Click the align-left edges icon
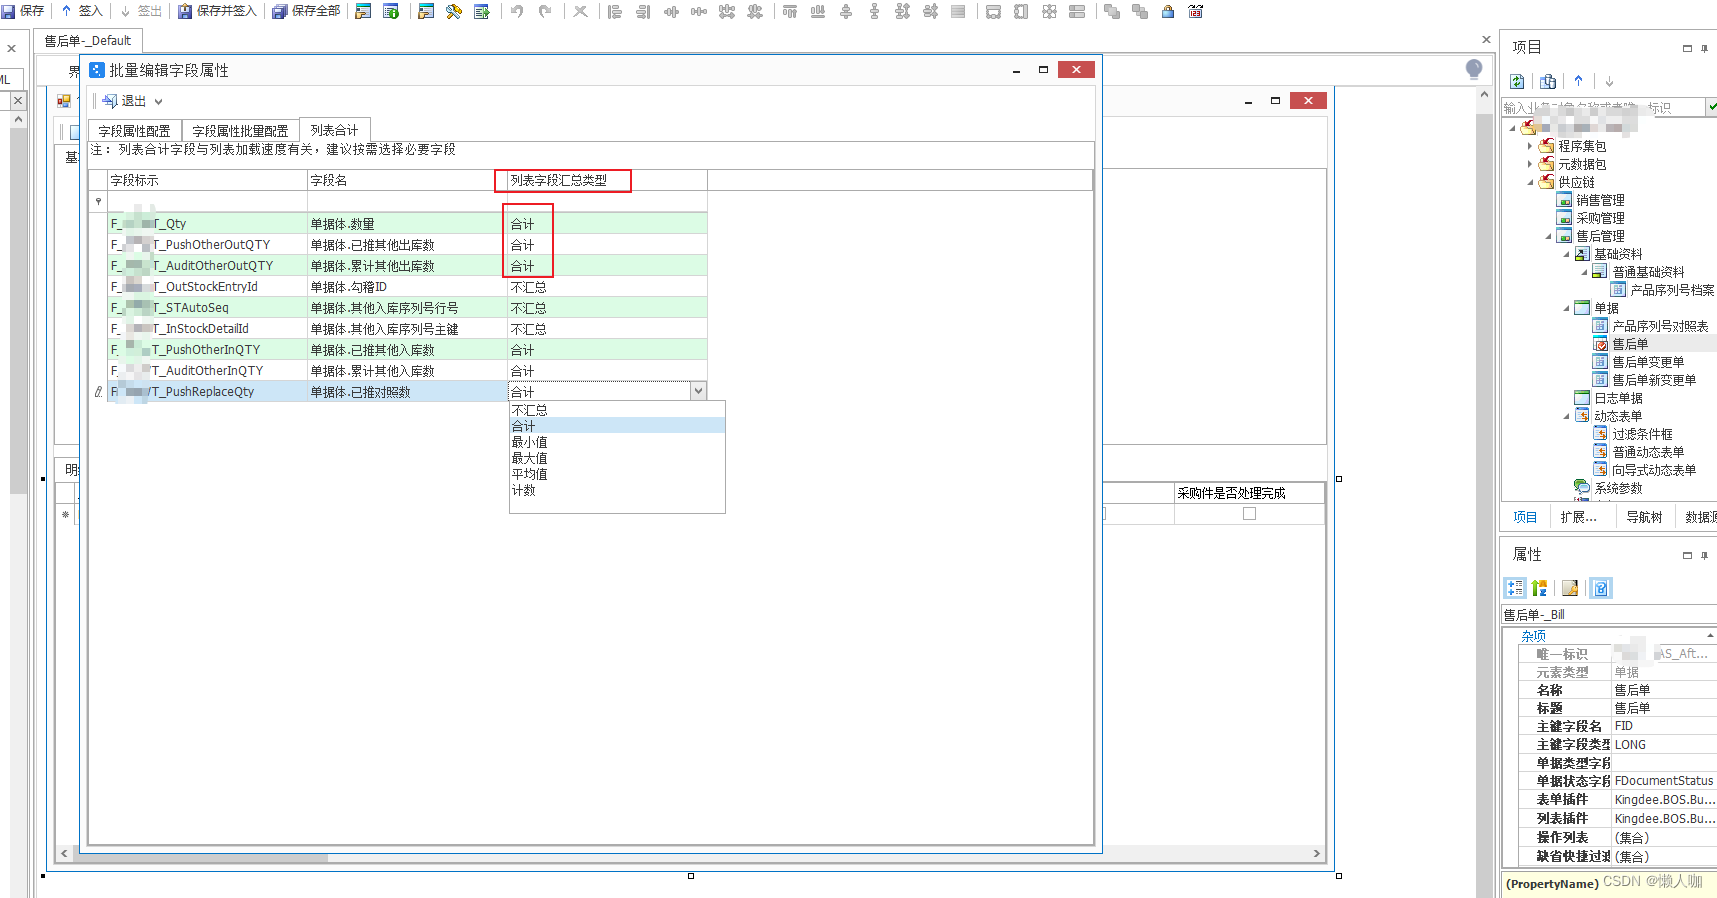1717x898 pixels. (x=615, y=11)
